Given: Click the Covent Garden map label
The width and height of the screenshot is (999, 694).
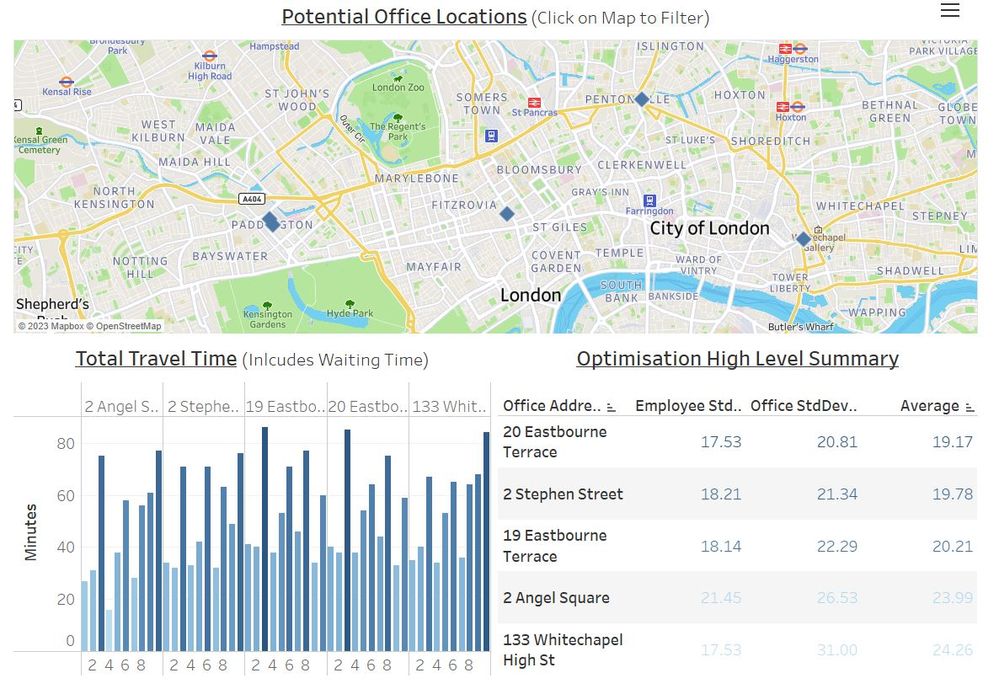Looking at the screenshot, I should click(x=556, y=261).
